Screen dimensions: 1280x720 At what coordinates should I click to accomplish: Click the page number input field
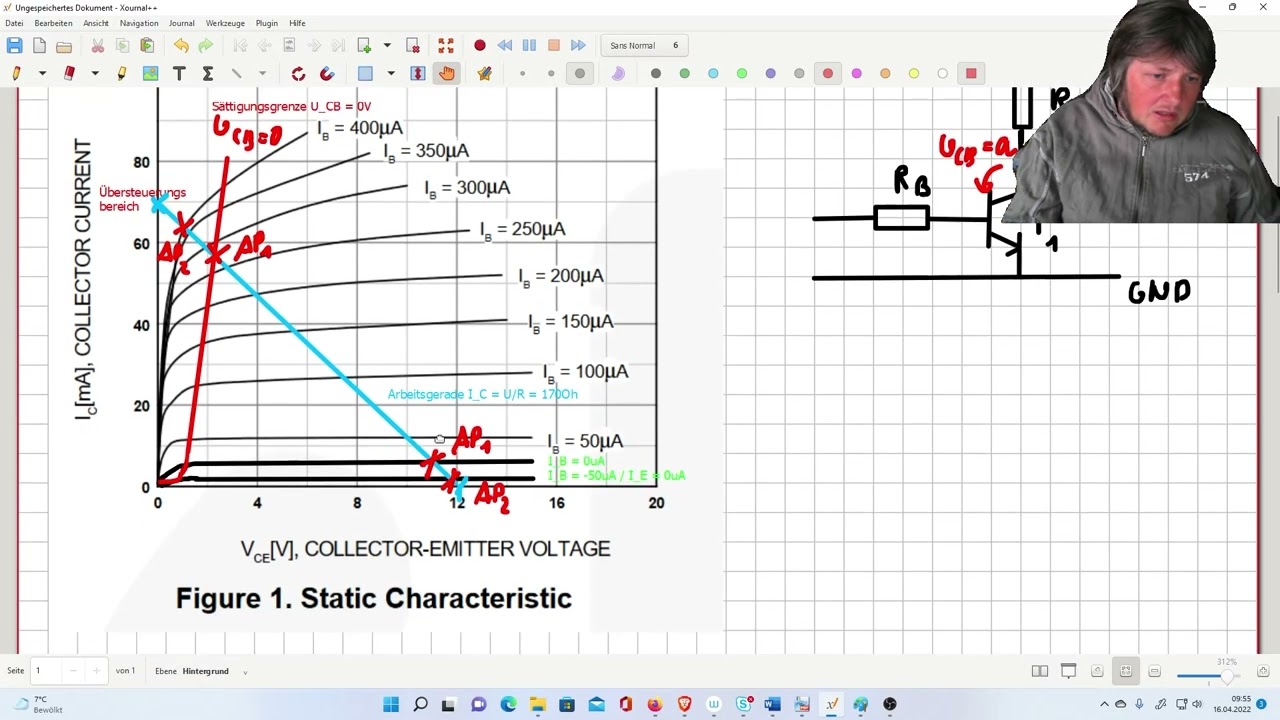48,671
